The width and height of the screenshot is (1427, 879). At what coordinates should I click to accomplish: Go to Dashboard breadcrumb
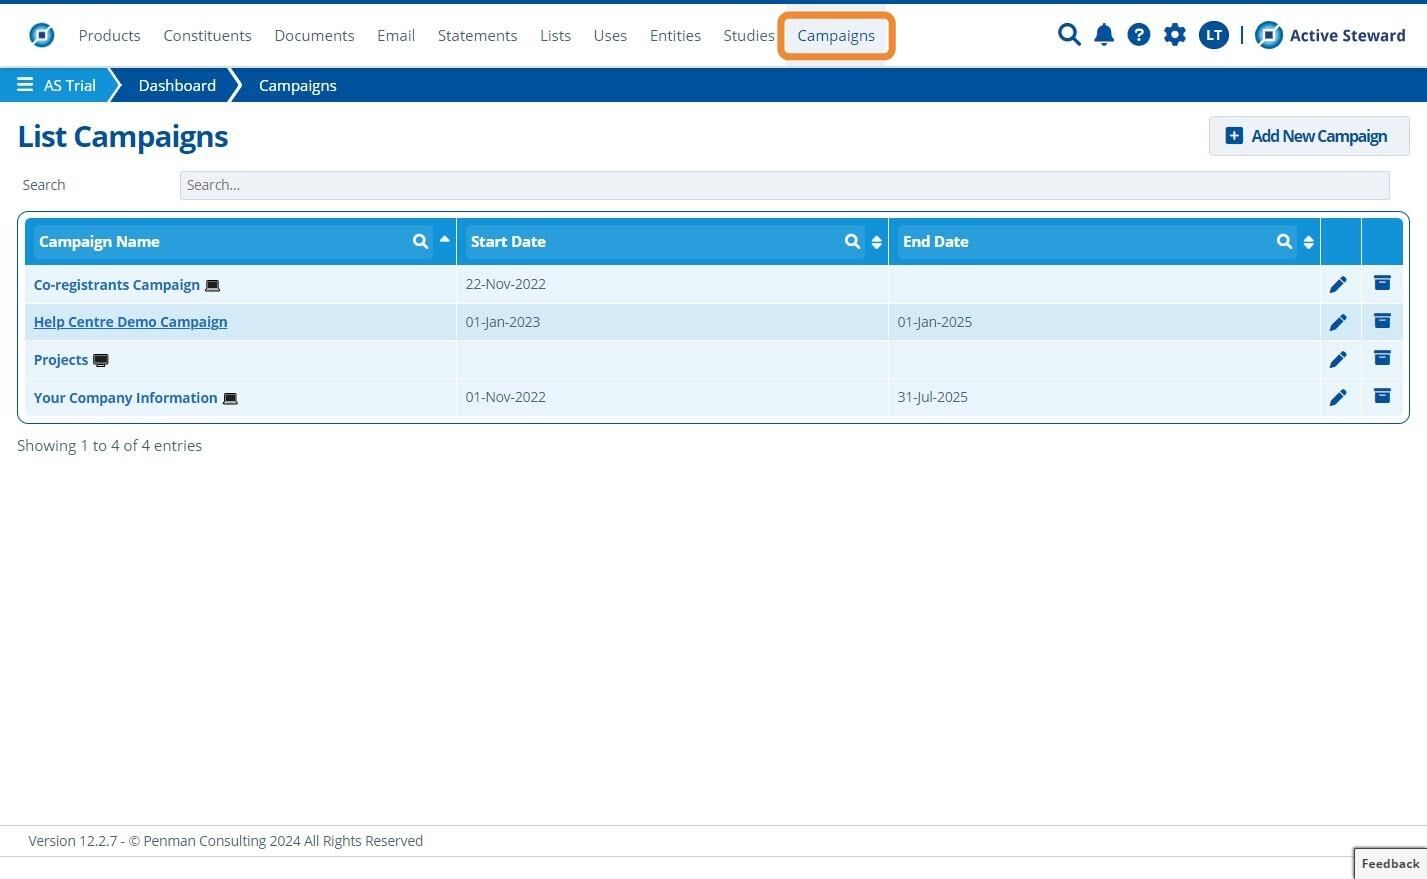[177, 85]
